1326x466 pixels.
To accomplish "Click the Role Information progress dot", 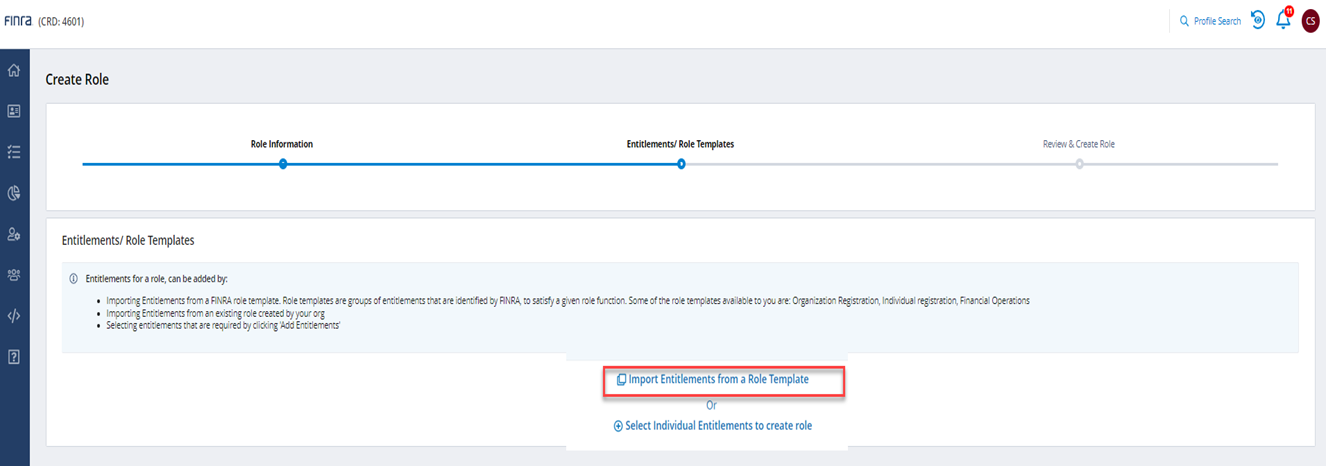I will (x=283, y=164).
